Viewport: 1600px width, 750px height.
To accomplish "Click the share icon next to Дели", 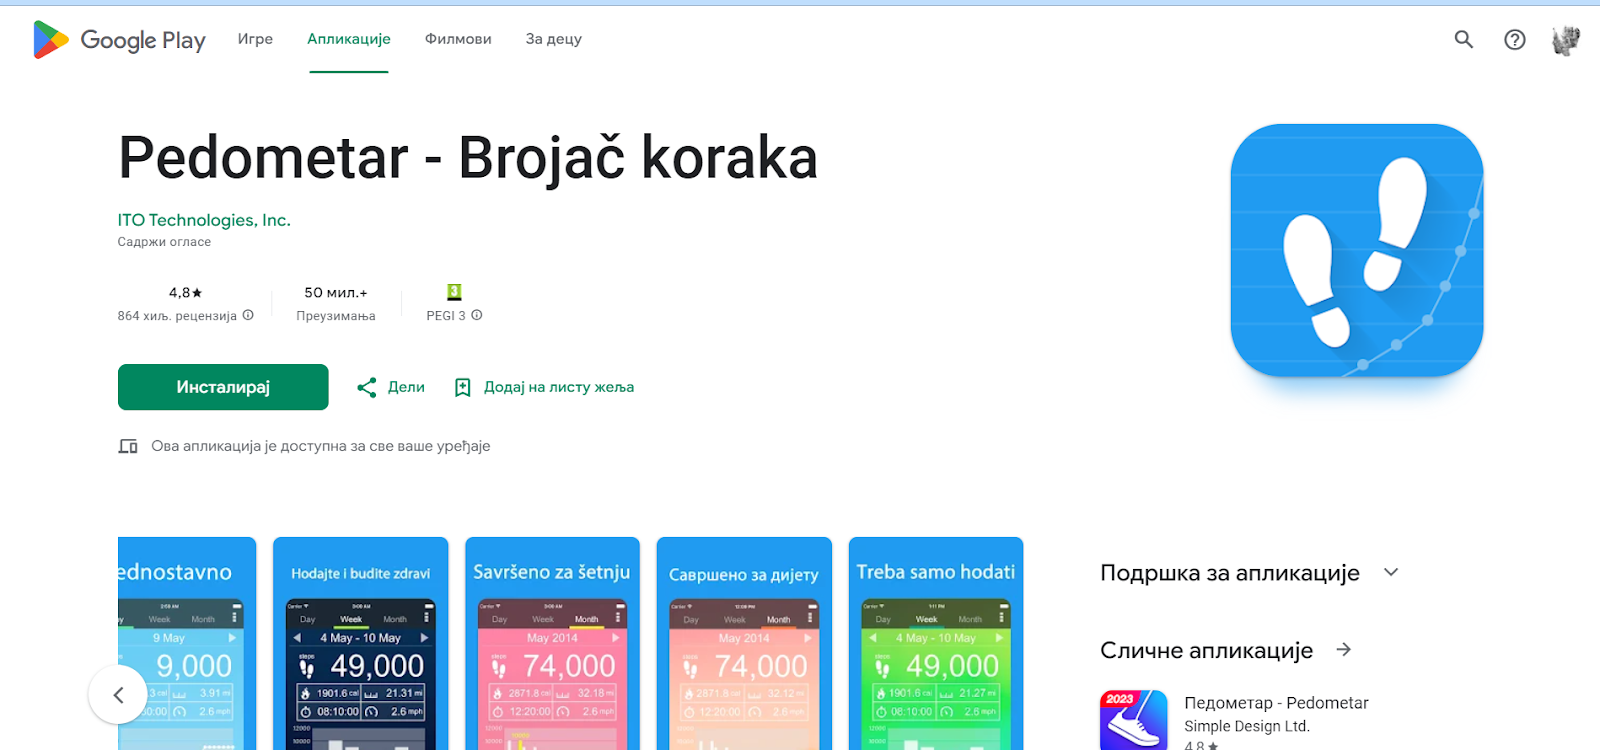I will pyautogui.click(x=367, y=387).
